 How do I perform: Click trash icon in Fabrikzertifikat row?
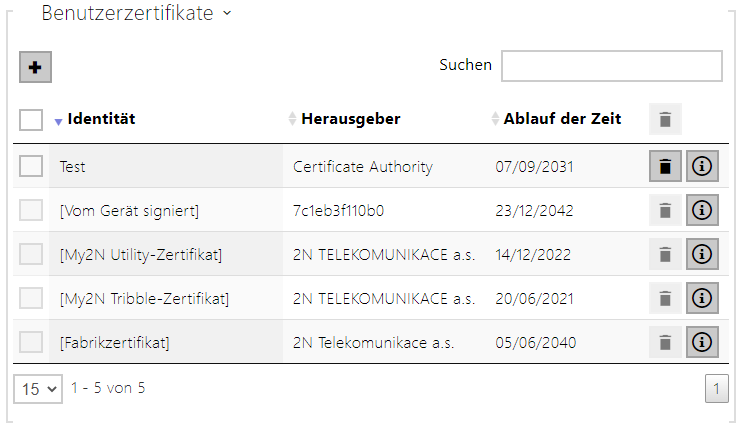click(x=665, y=342)
